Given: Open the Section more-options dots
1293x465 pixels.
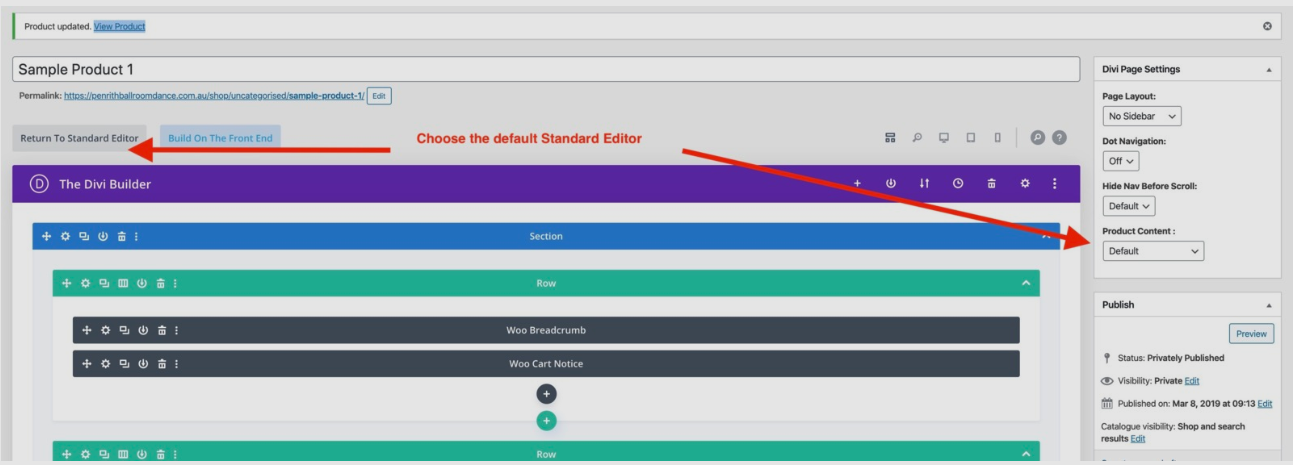Looking at the screenshot, I should coord(136,236).
